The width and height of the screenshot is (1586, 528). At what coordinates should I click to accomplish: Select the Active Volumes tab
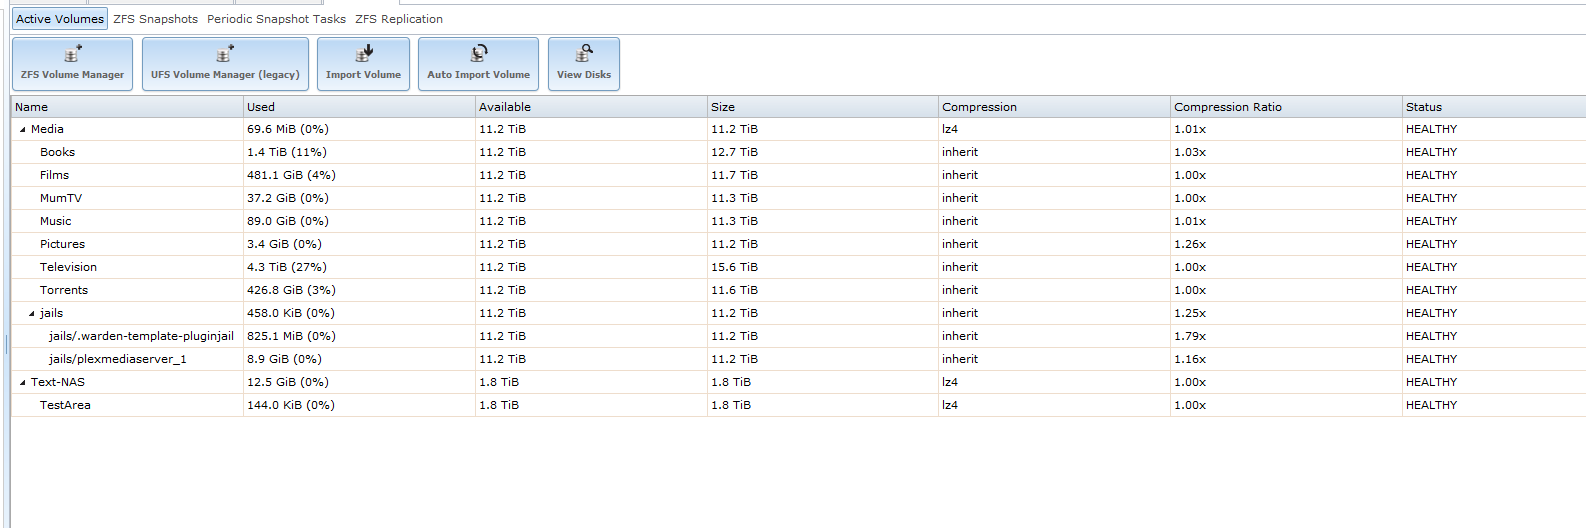[x=60, y=19]
